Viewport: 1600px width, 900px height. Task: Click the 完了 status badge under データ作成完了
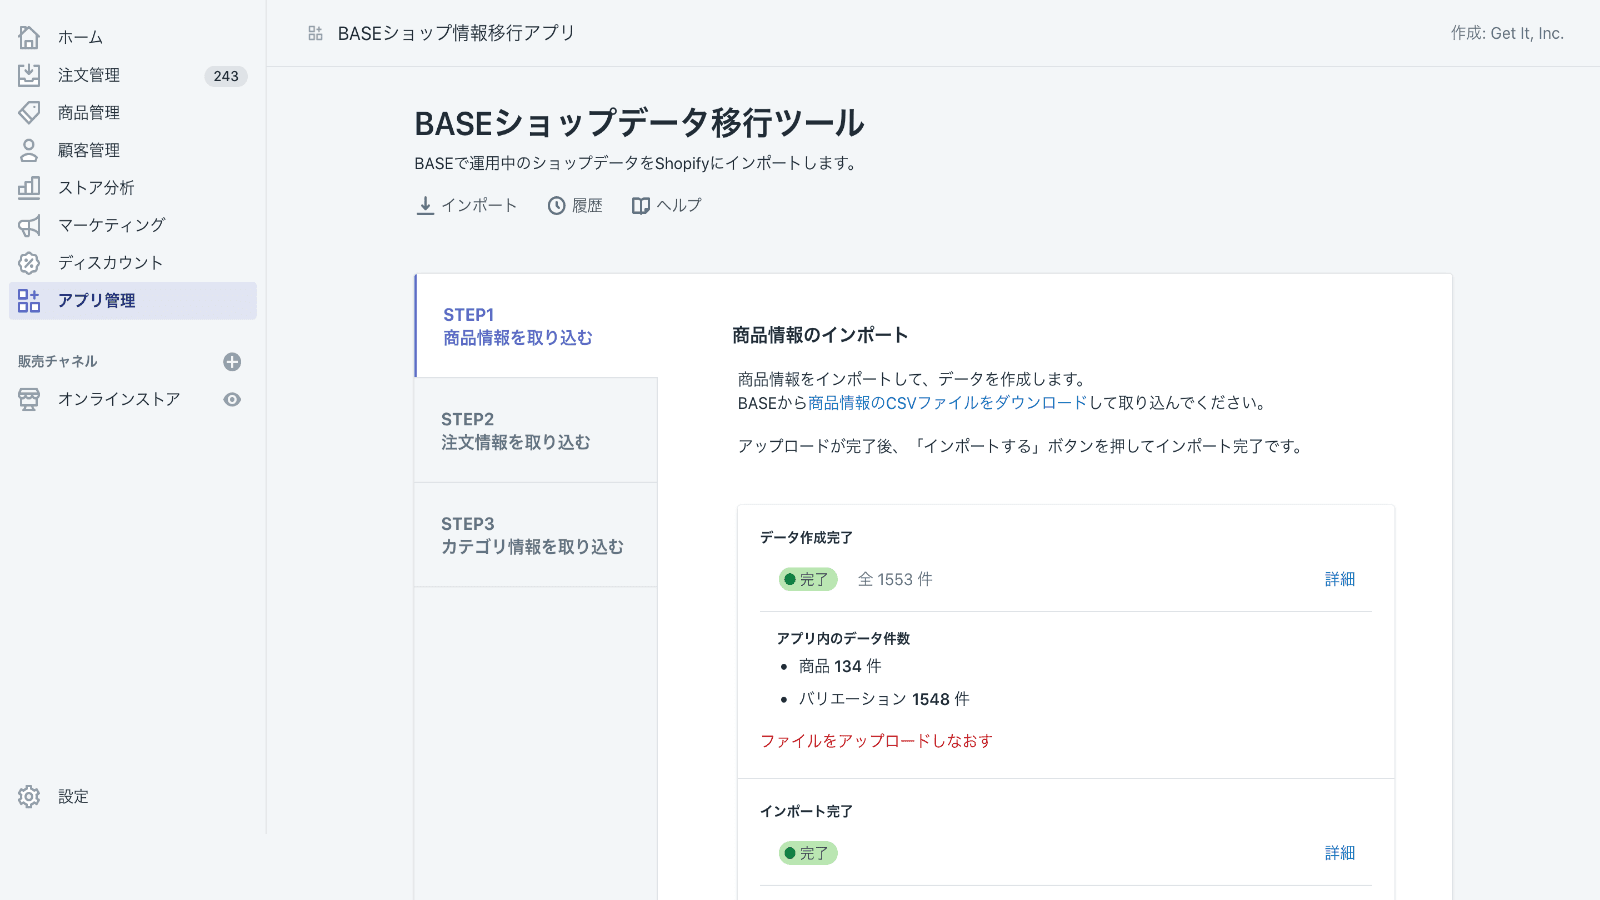pyautogui.click(x=807, y=579)
